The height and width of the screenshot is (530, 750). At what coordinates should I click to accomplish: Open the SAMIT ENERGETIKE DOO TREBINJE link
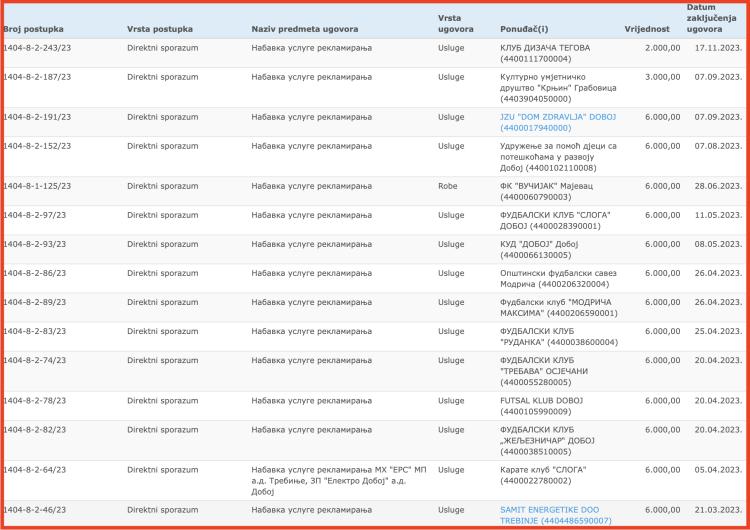pos(555,515)
